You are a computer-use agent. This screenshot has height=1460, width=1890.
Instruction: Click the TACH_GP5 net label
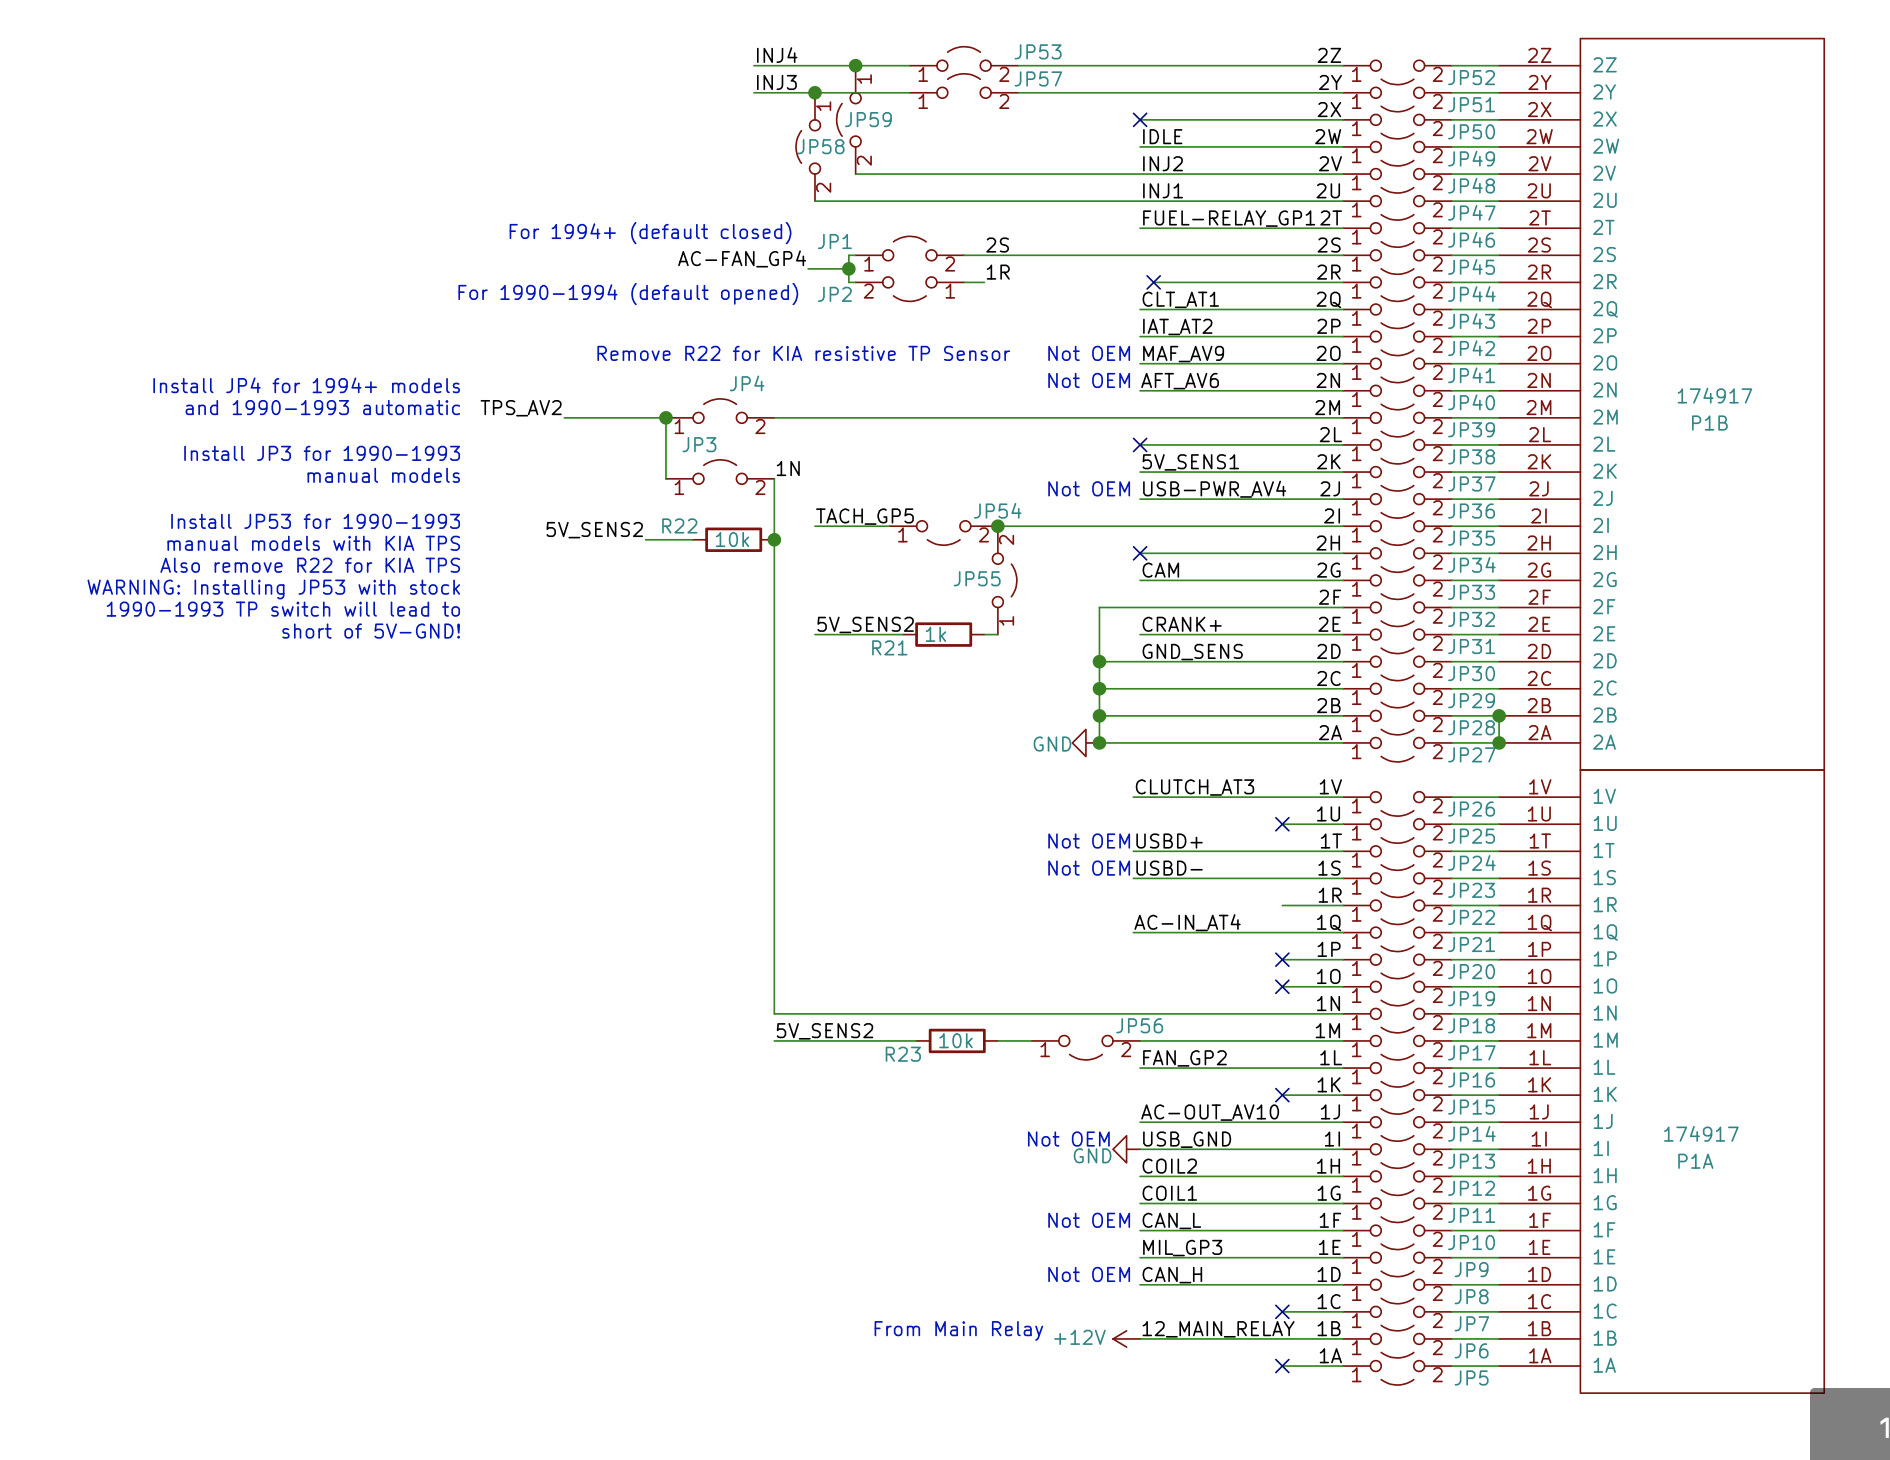(865, 516)
